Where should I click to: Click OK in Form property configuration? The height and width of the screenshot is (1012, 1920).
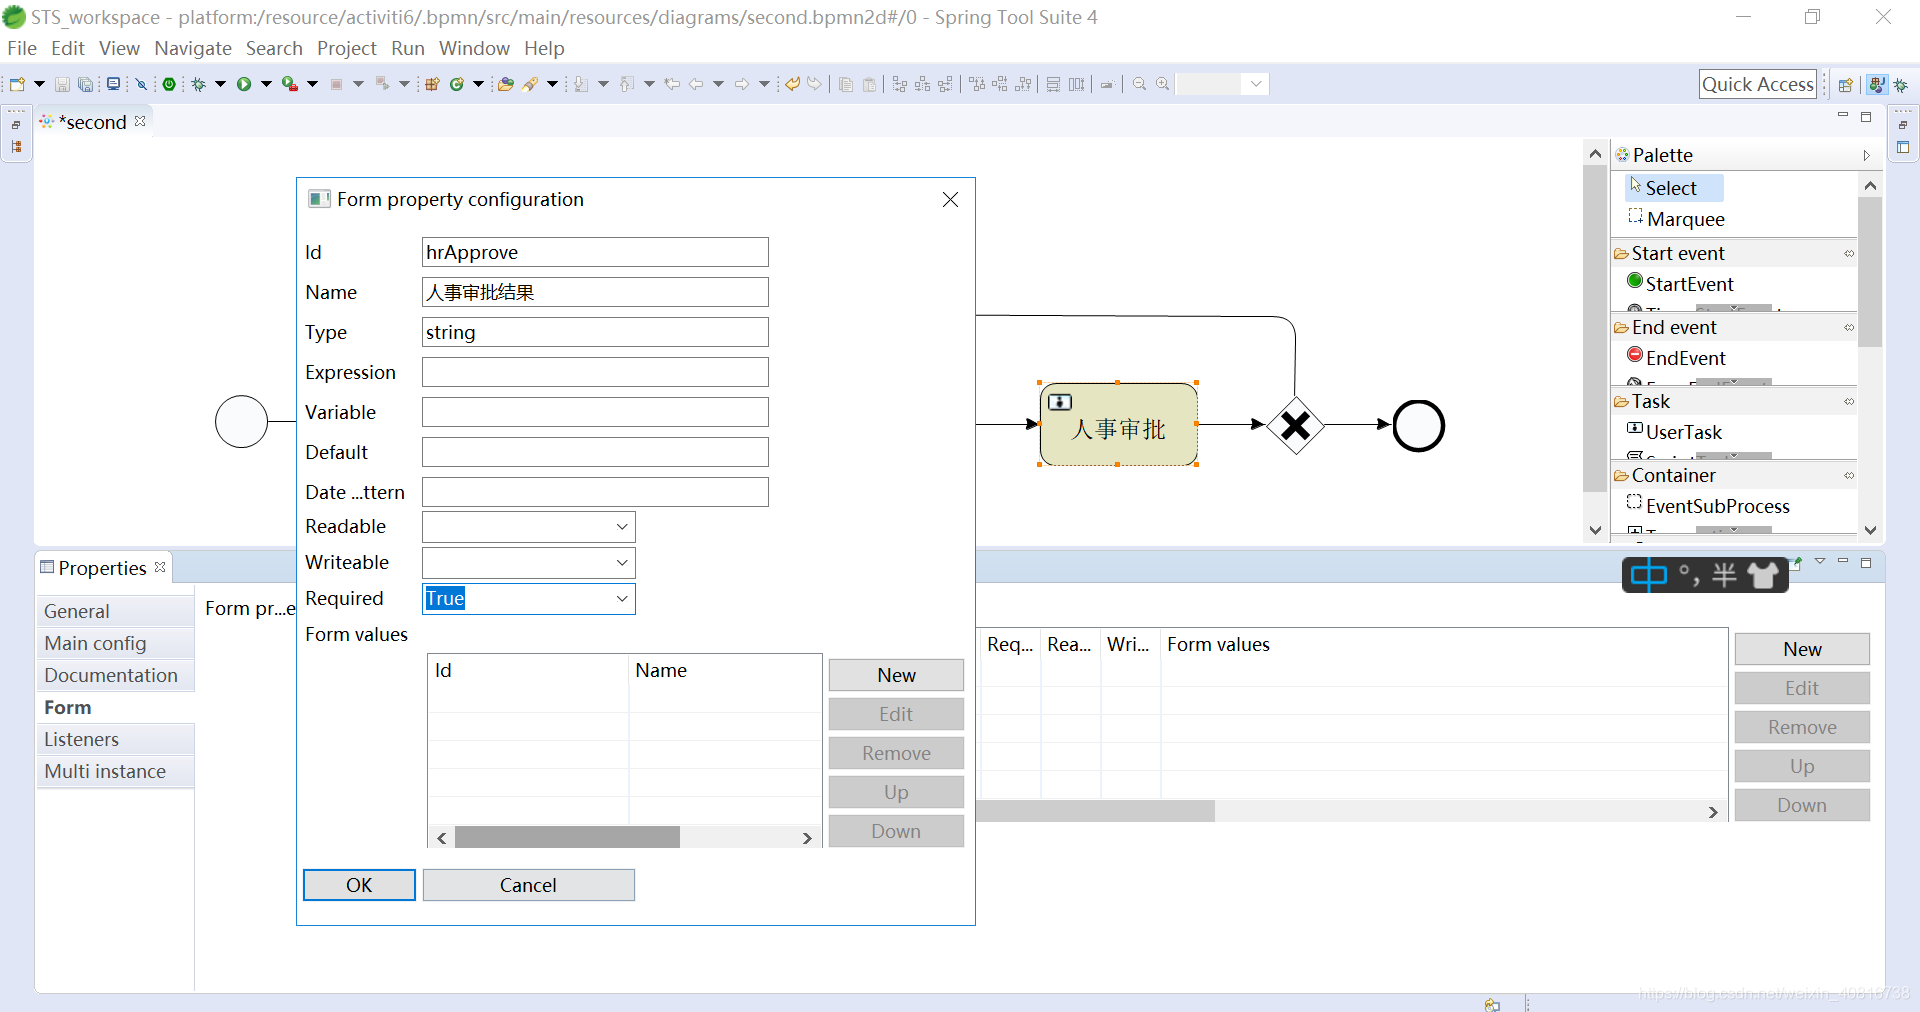359,885
